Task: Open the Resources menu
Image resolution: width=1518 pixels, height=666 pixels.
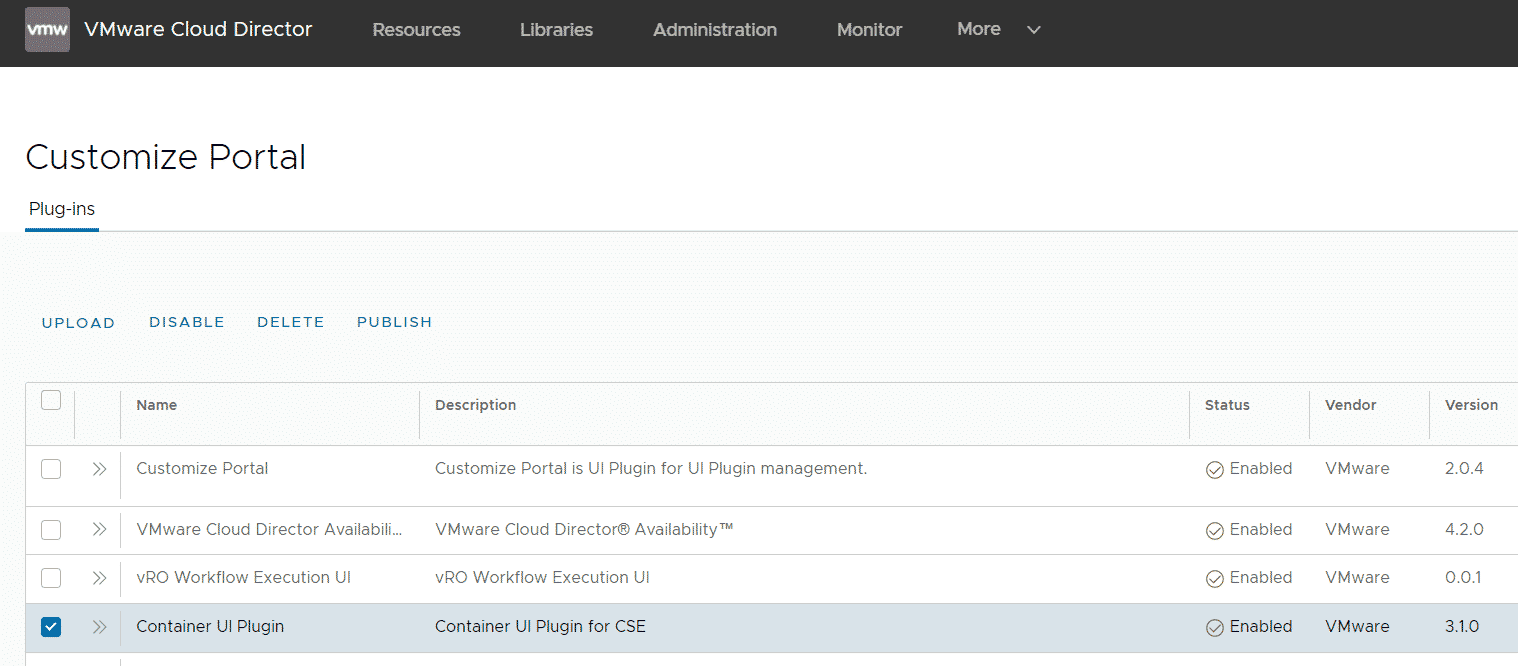Action: pyautogui.click(x=416, y=30)
